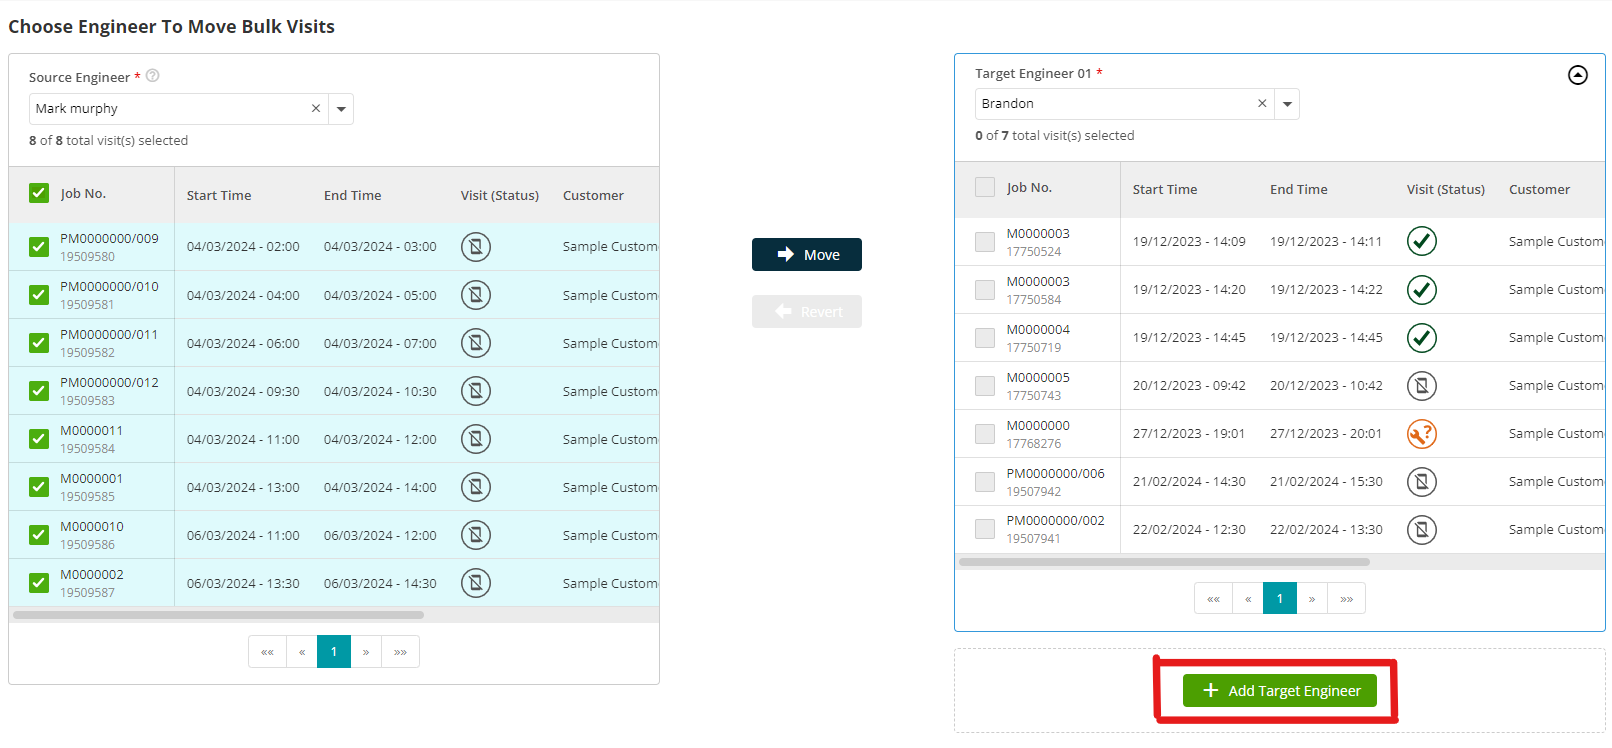The height and width of the screenshot is (748, 1612).
Task: Go to first page in source table pager
Action: (267, 651)
